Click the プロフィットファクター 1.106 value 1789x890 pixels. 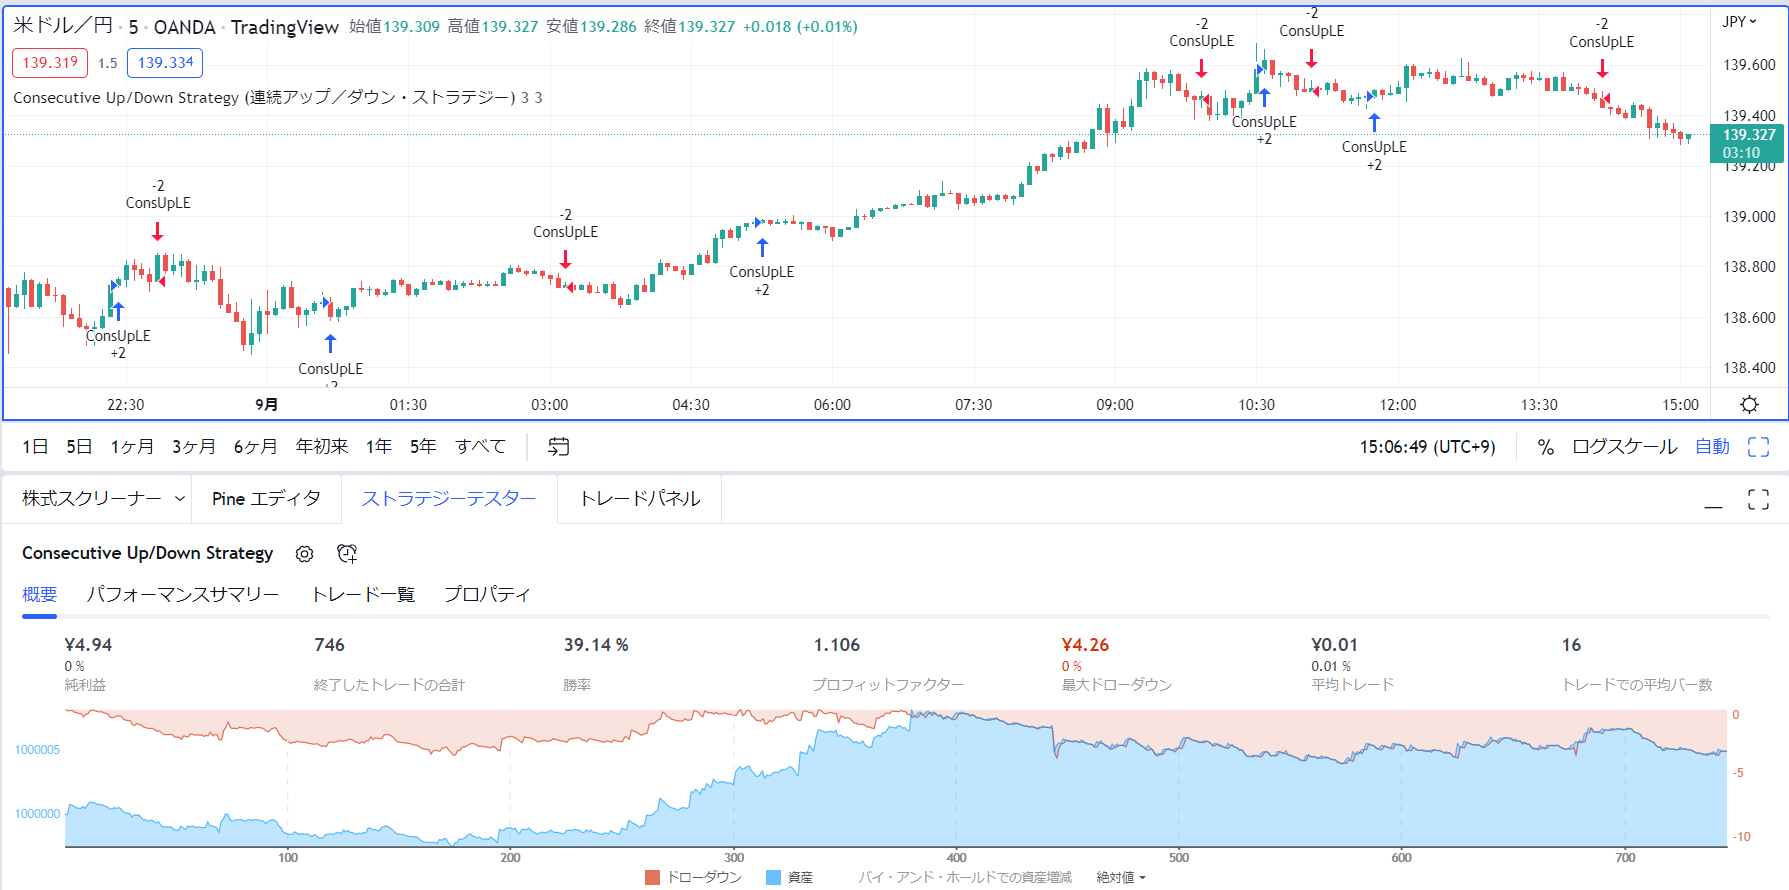(x=836, y=645)
